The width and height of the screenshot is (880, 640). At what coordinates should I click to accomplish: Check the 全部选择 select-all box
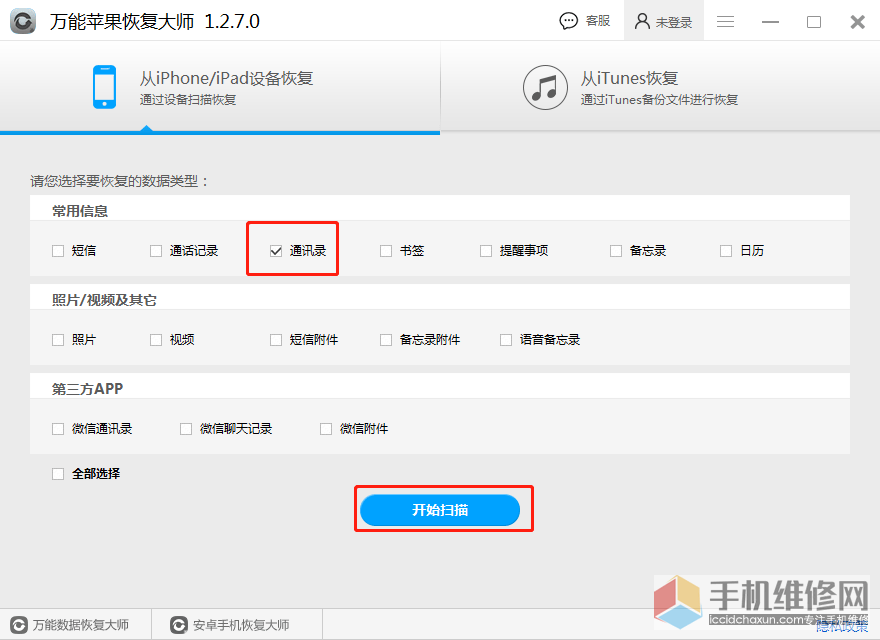point(58,474)
